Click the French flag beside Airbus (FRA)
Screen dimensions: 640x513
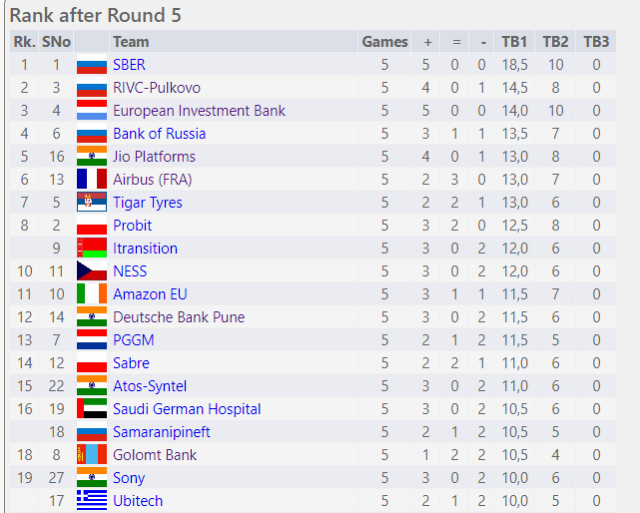pyautogui.click(x=92, y=179)
